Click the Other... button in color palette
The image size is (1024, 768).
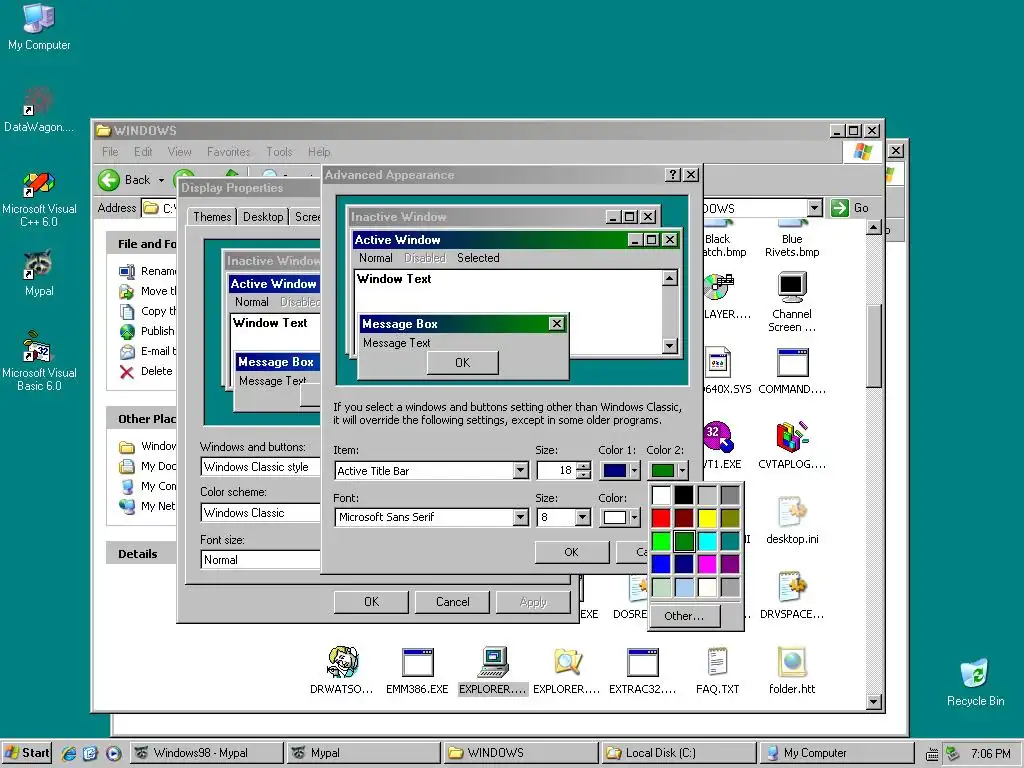(684, 615)
